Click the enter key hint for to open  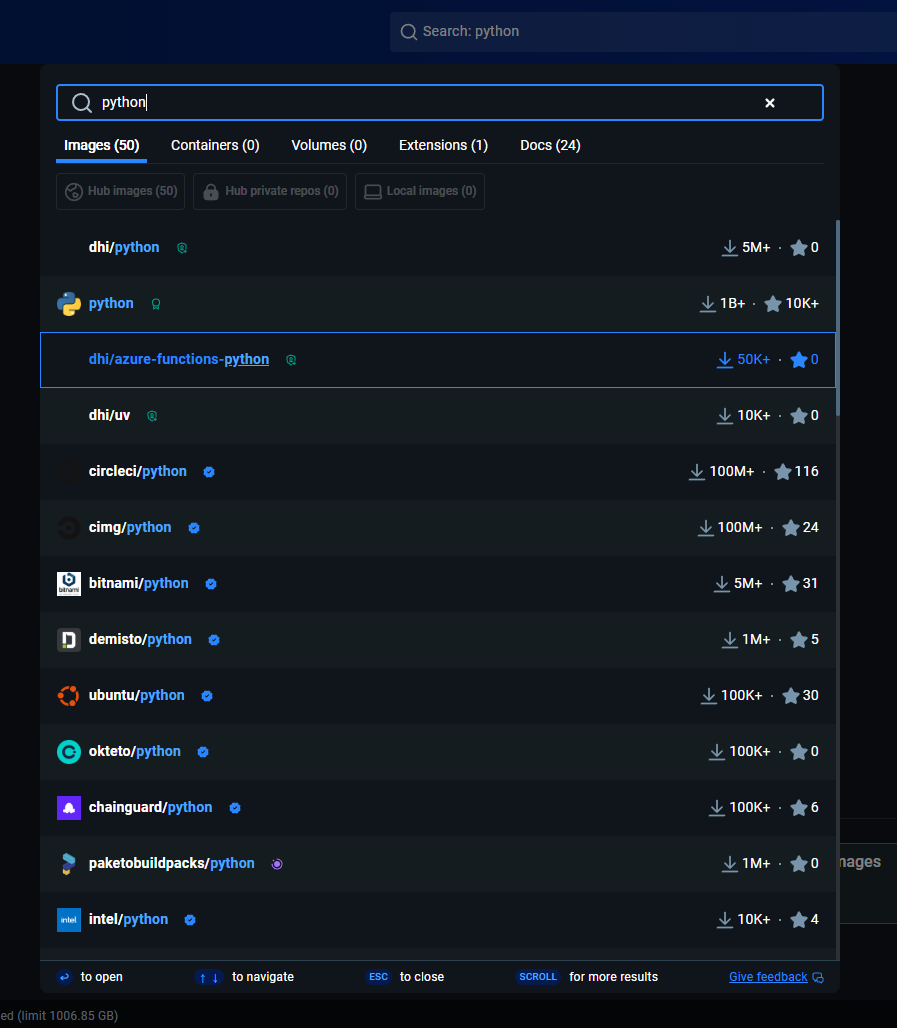point(64,977)
